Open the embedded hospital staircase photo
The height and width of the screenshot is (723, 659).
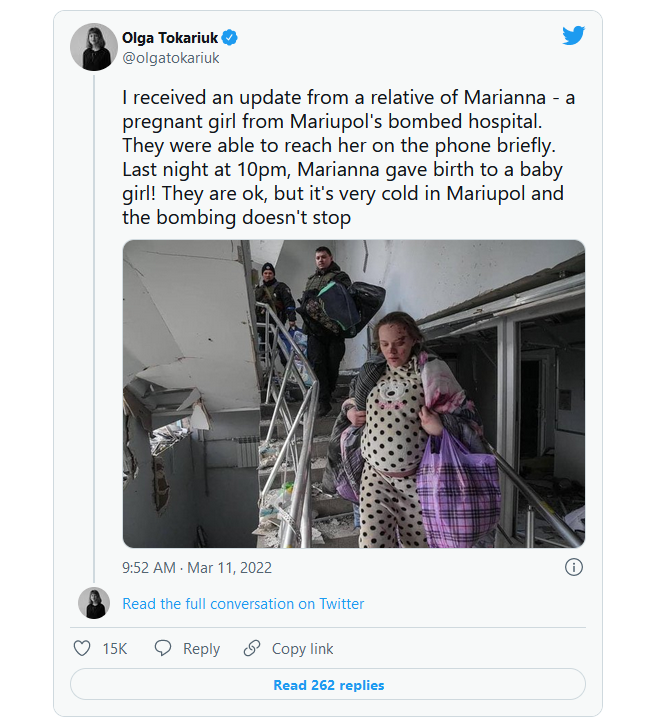click(x=354, y=394)
